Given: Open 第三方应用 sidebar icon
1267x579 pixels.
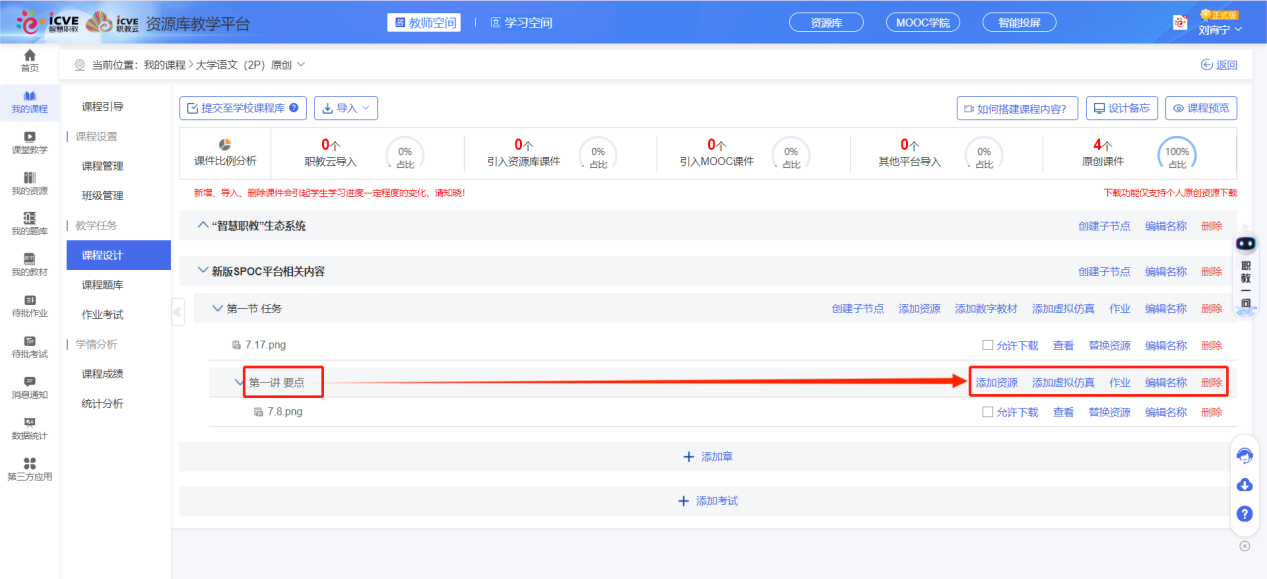Looking at the screenshot, I should click(x=30, y=468).
